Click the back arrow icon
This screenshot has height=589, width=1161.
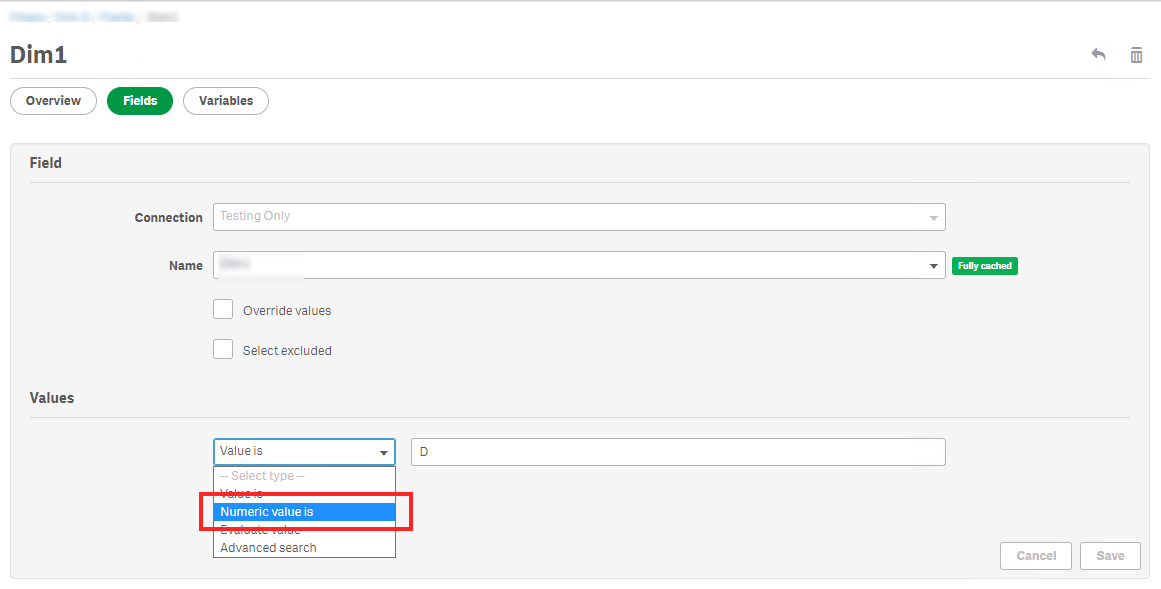(x=1098, y=54)
